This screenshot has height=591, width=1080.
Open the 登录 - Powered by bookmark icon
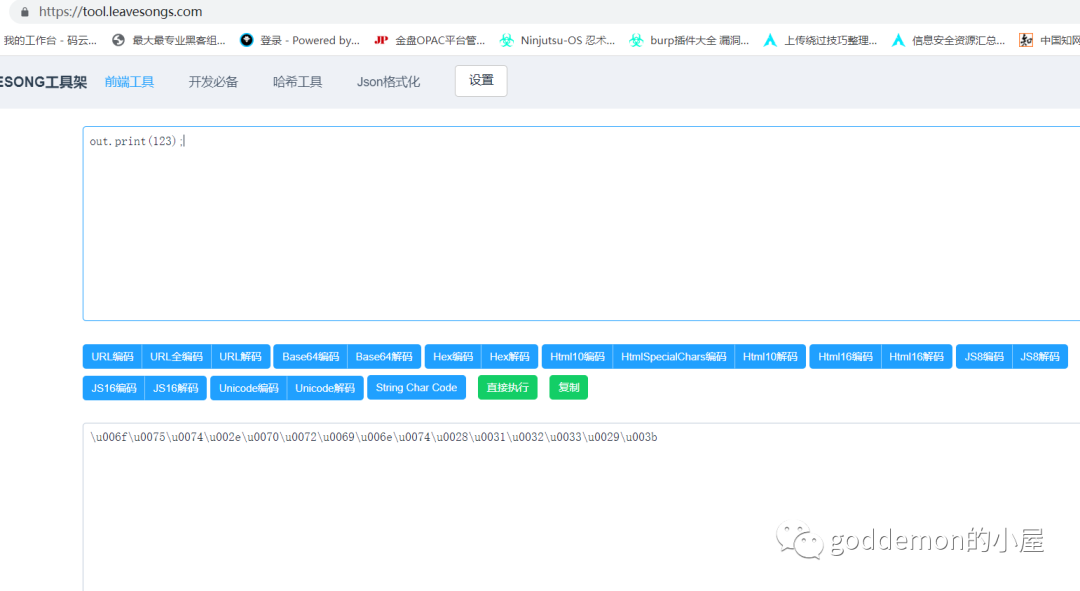pos(247,41)
